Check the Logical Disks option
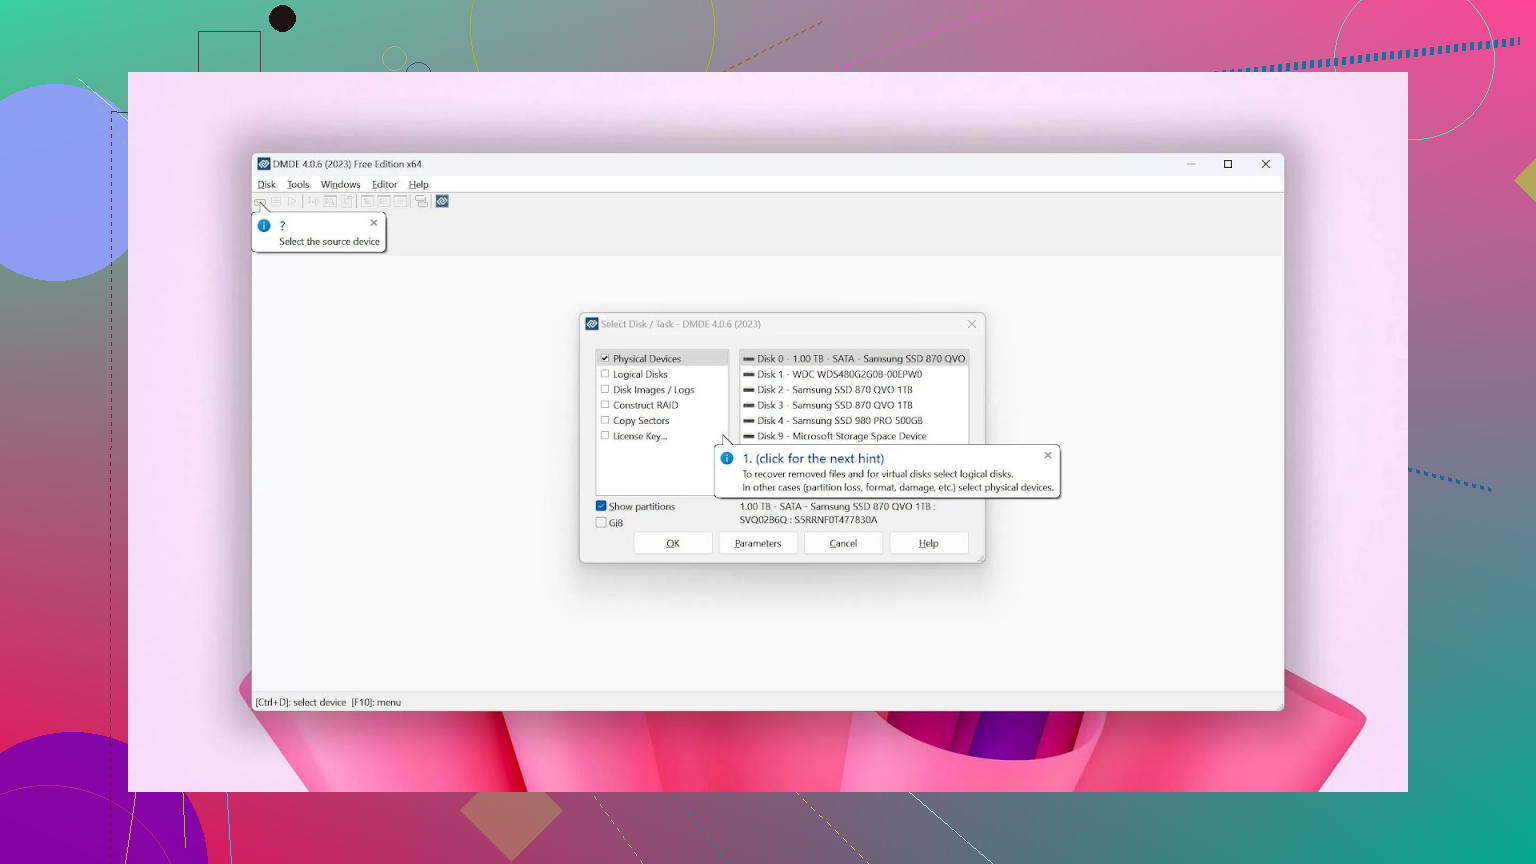The width and height of the screenshot is (1536, 864). click(605, 374)
